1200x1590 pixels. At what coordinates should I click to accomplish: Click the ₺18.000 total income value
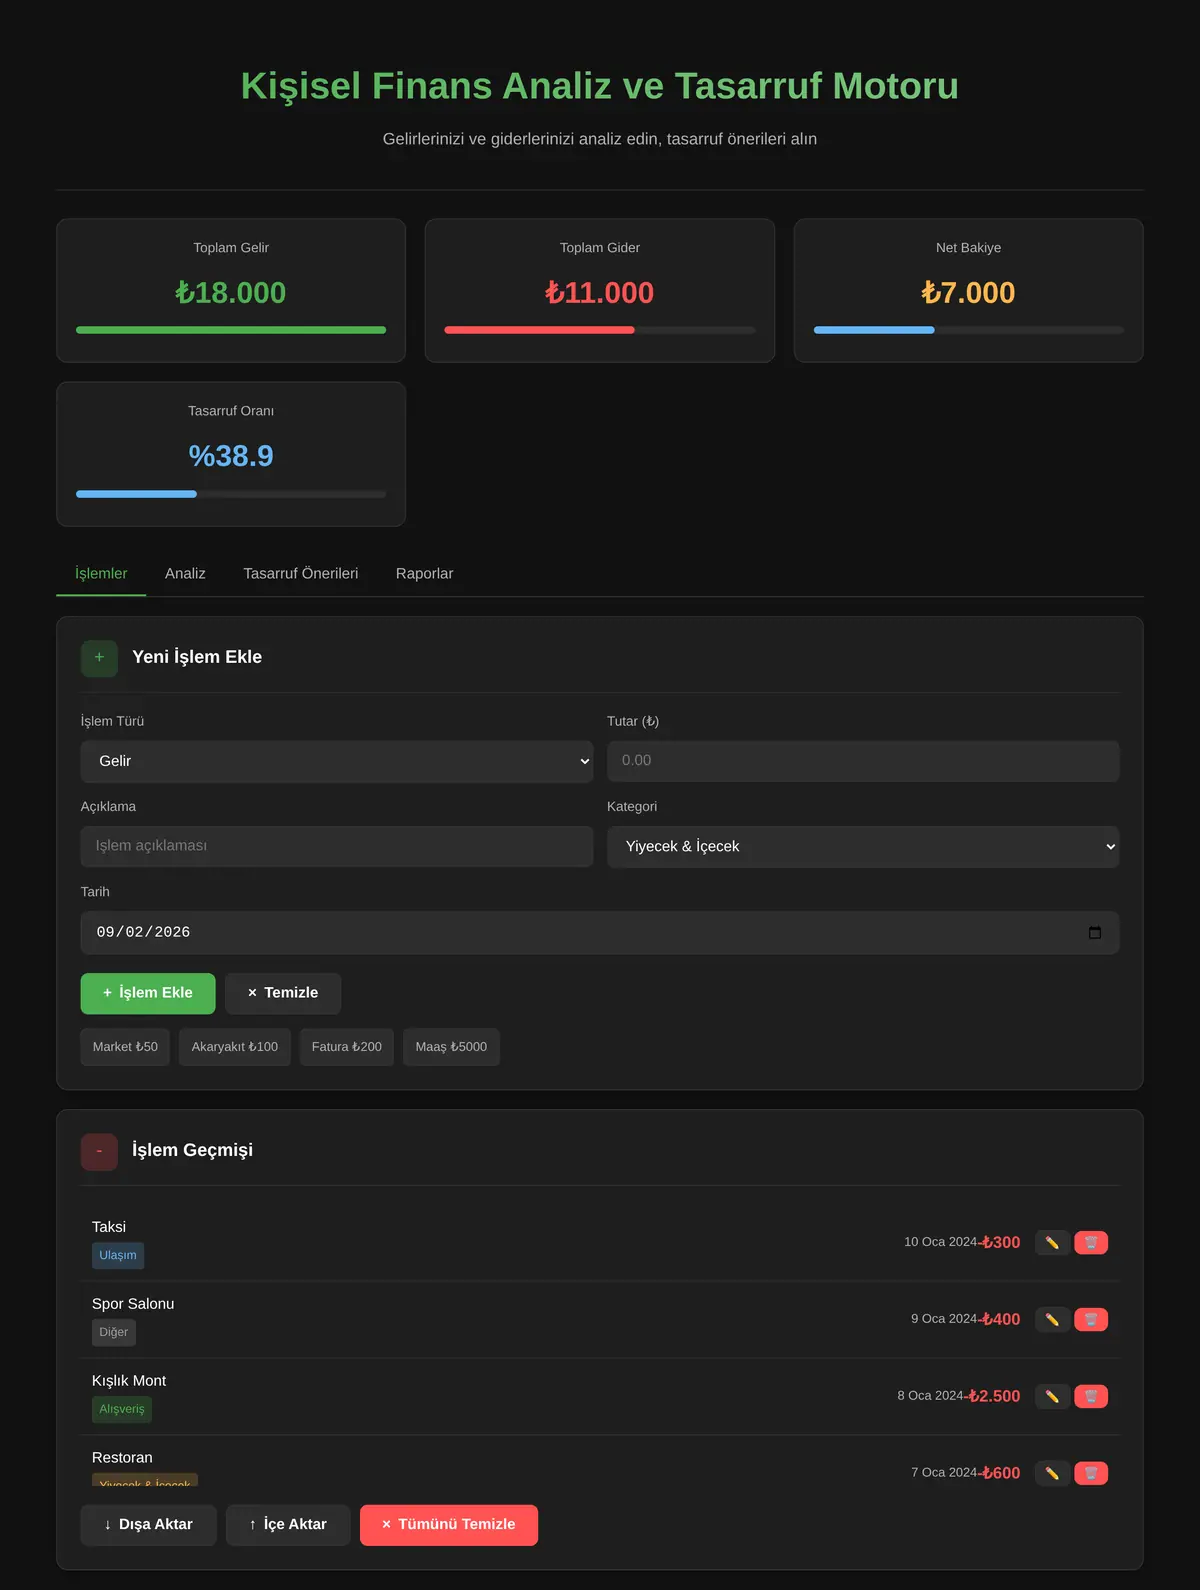tap(231, 293)
